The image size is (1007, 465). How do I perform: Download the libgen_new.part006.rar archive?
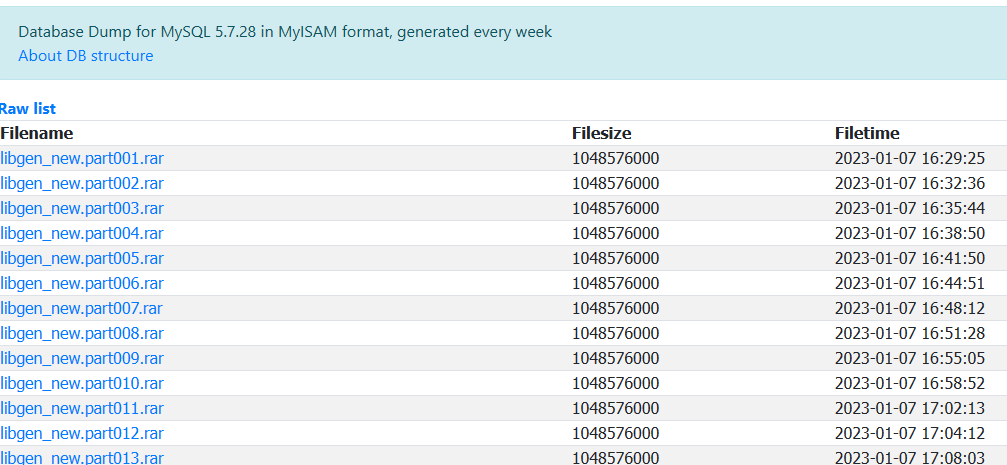[82, 283]
